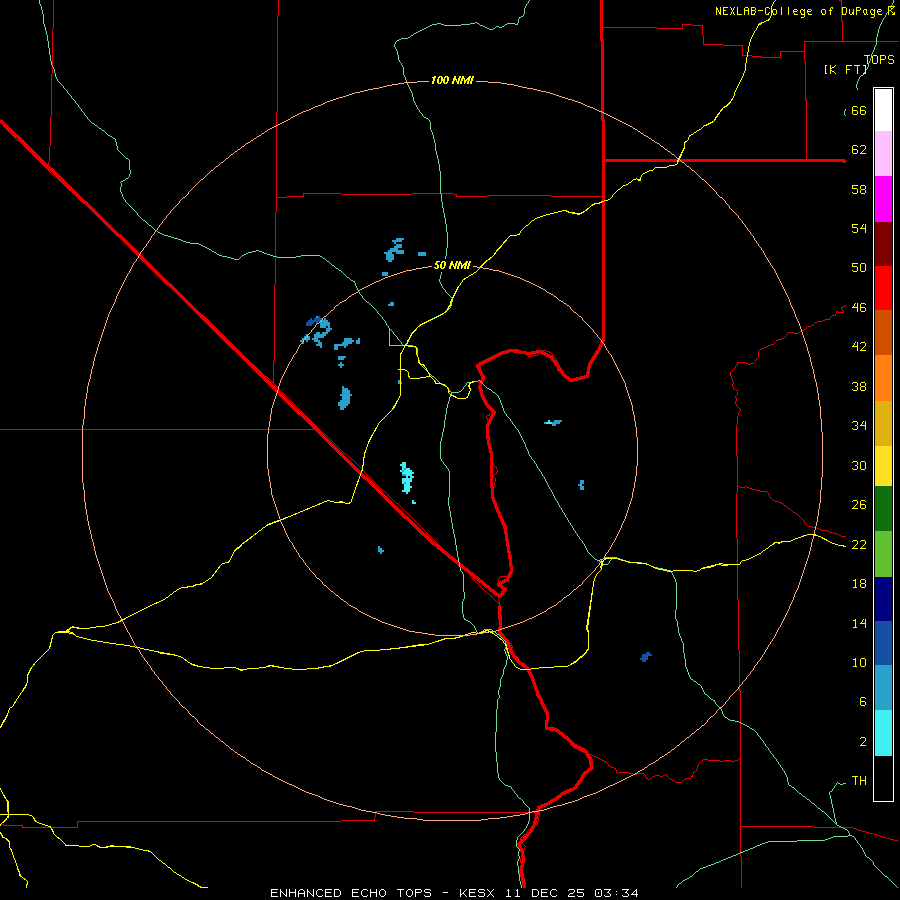The image size is (900, 900).
Task: Click the "50 NMI" range ring label
Action: (x=452, y=265)
